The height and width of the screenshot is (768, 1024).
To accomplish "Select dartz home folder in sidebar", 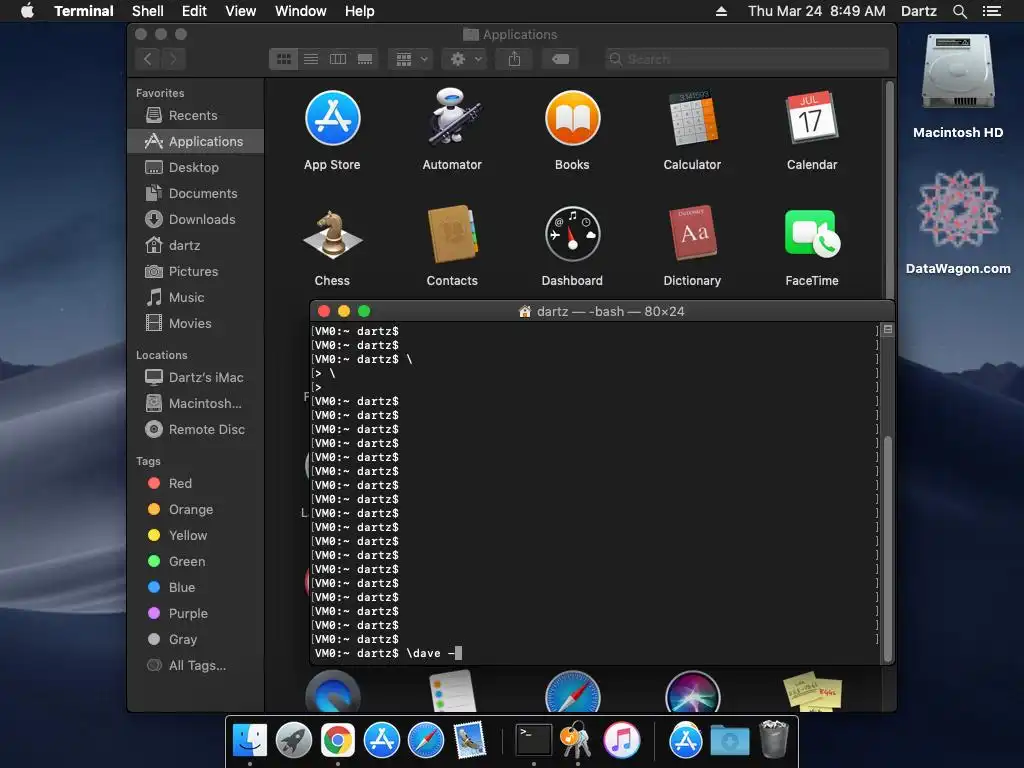I will coord(195,246).
